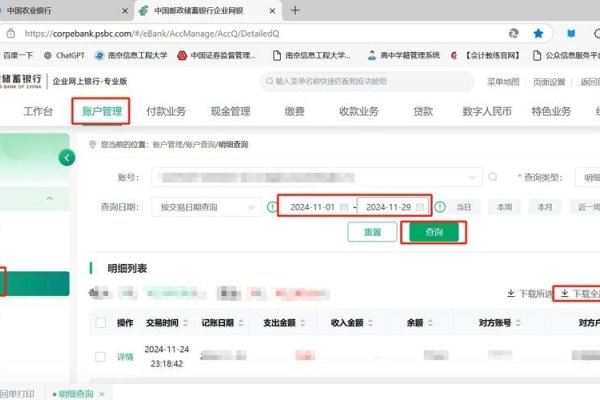The height and width of the screenshot is (400, 600).
Task: Switch to bottom 明细查询 page tab
Action: coord(76,394)
